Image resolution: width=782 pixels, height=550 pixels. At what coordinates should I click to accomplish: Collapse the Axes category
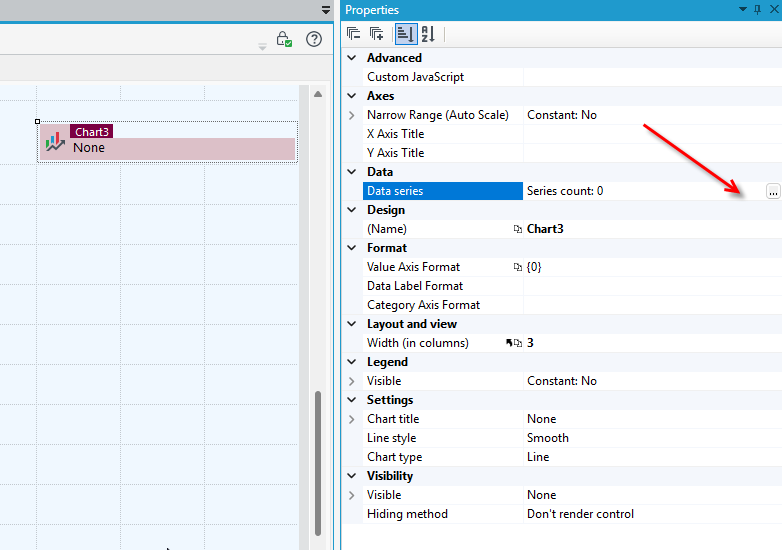(x=352, y=96)
